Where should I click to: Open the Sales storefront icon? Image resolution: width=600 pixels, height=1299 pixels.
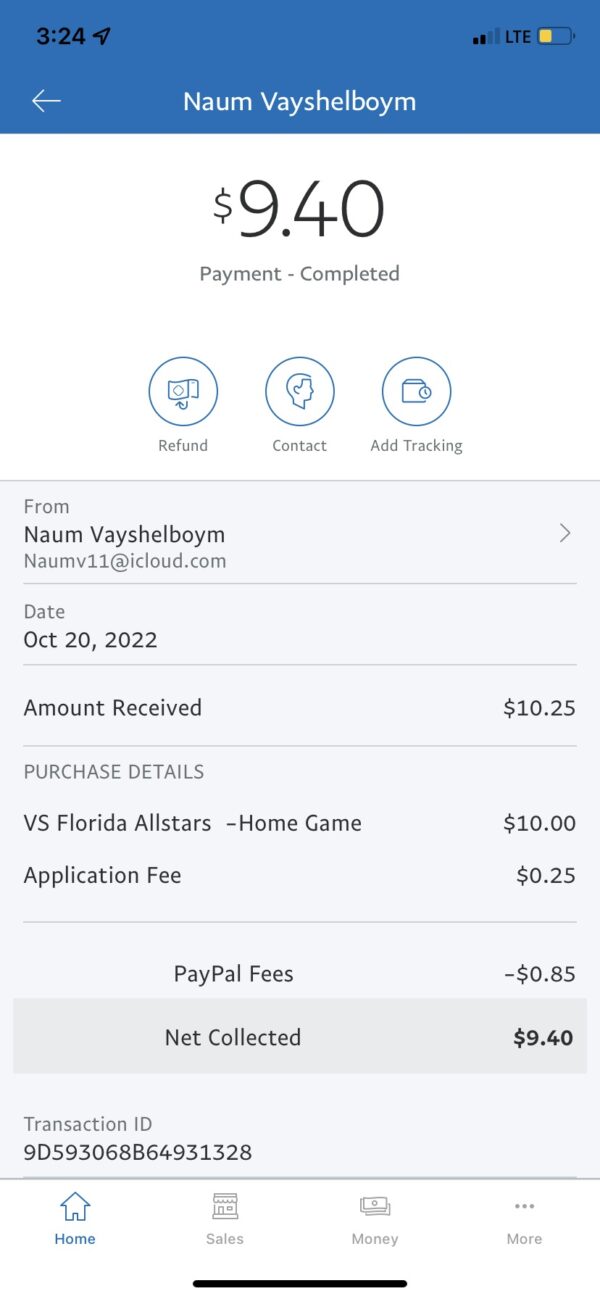coord(225,1206)
